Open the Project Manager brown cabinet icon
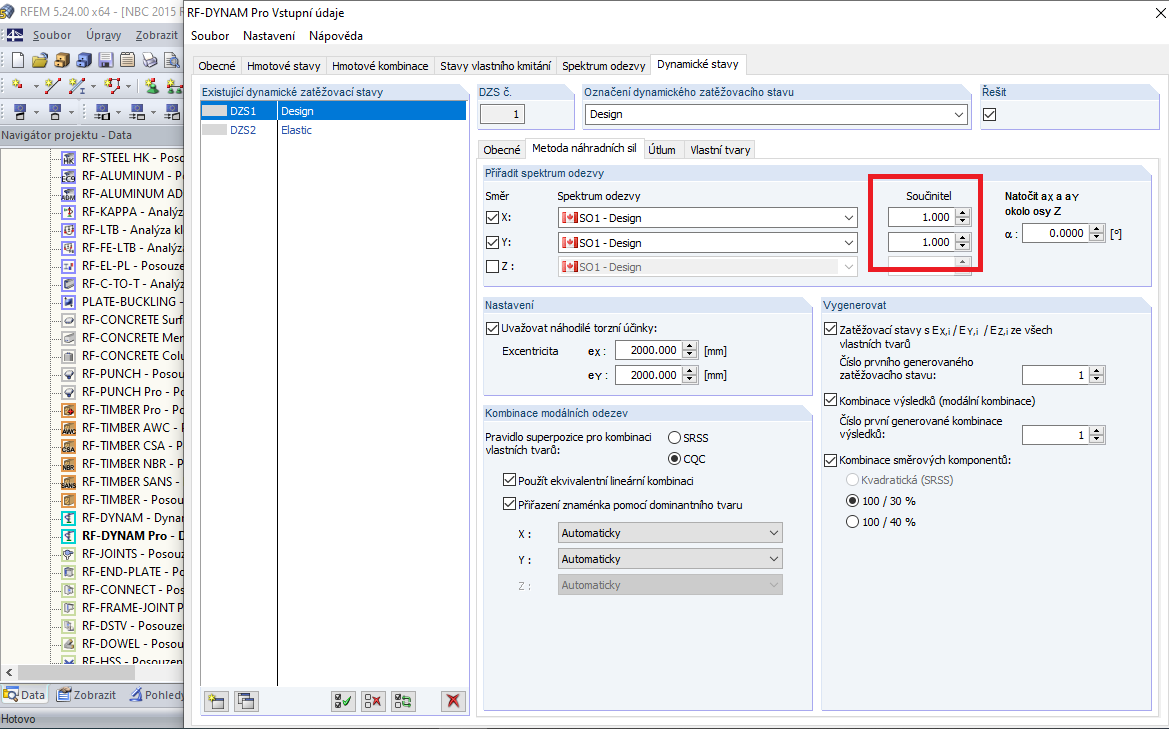The image size is (1169, 729). [62, 60]
